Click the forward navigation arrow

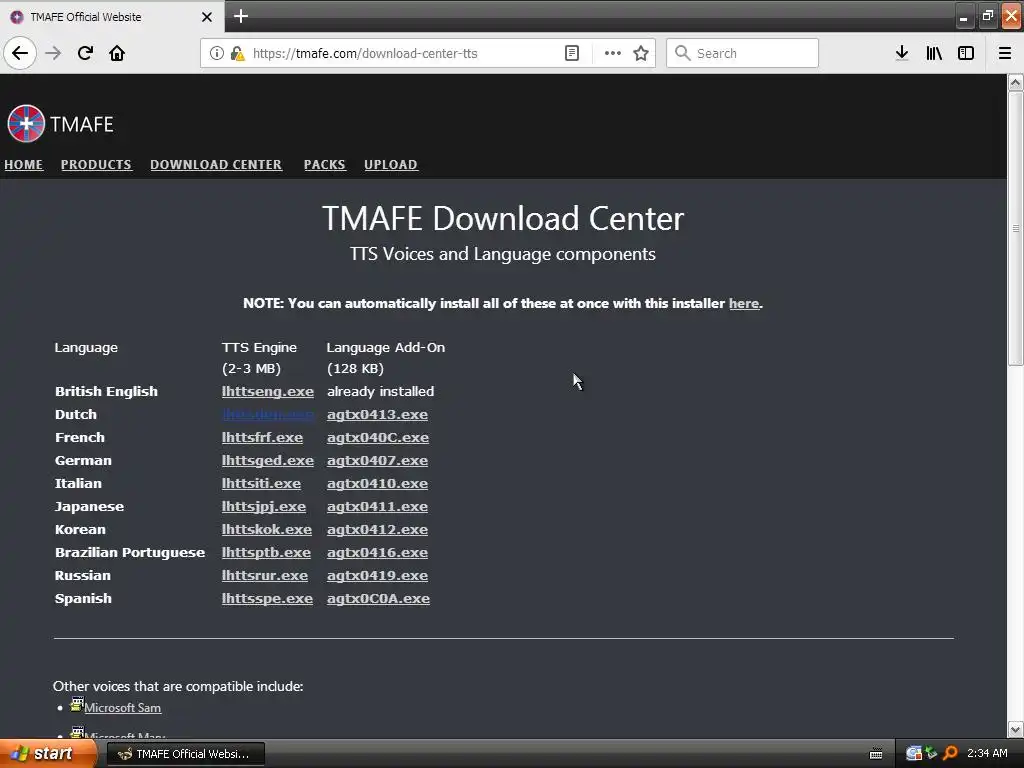53,53
